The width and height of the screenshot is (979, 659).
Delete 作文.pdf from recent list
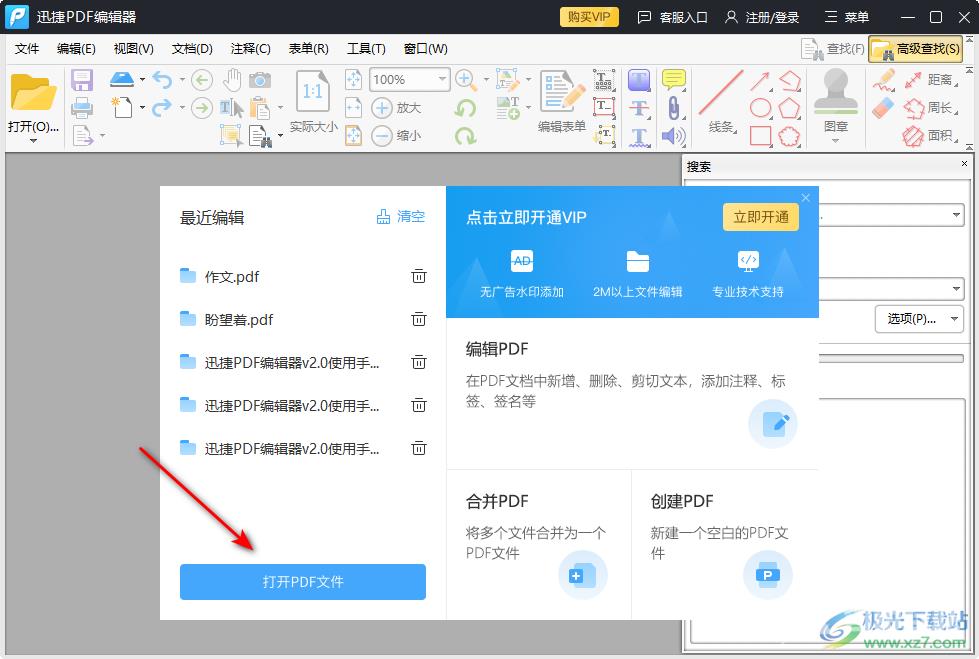[419, 276]
